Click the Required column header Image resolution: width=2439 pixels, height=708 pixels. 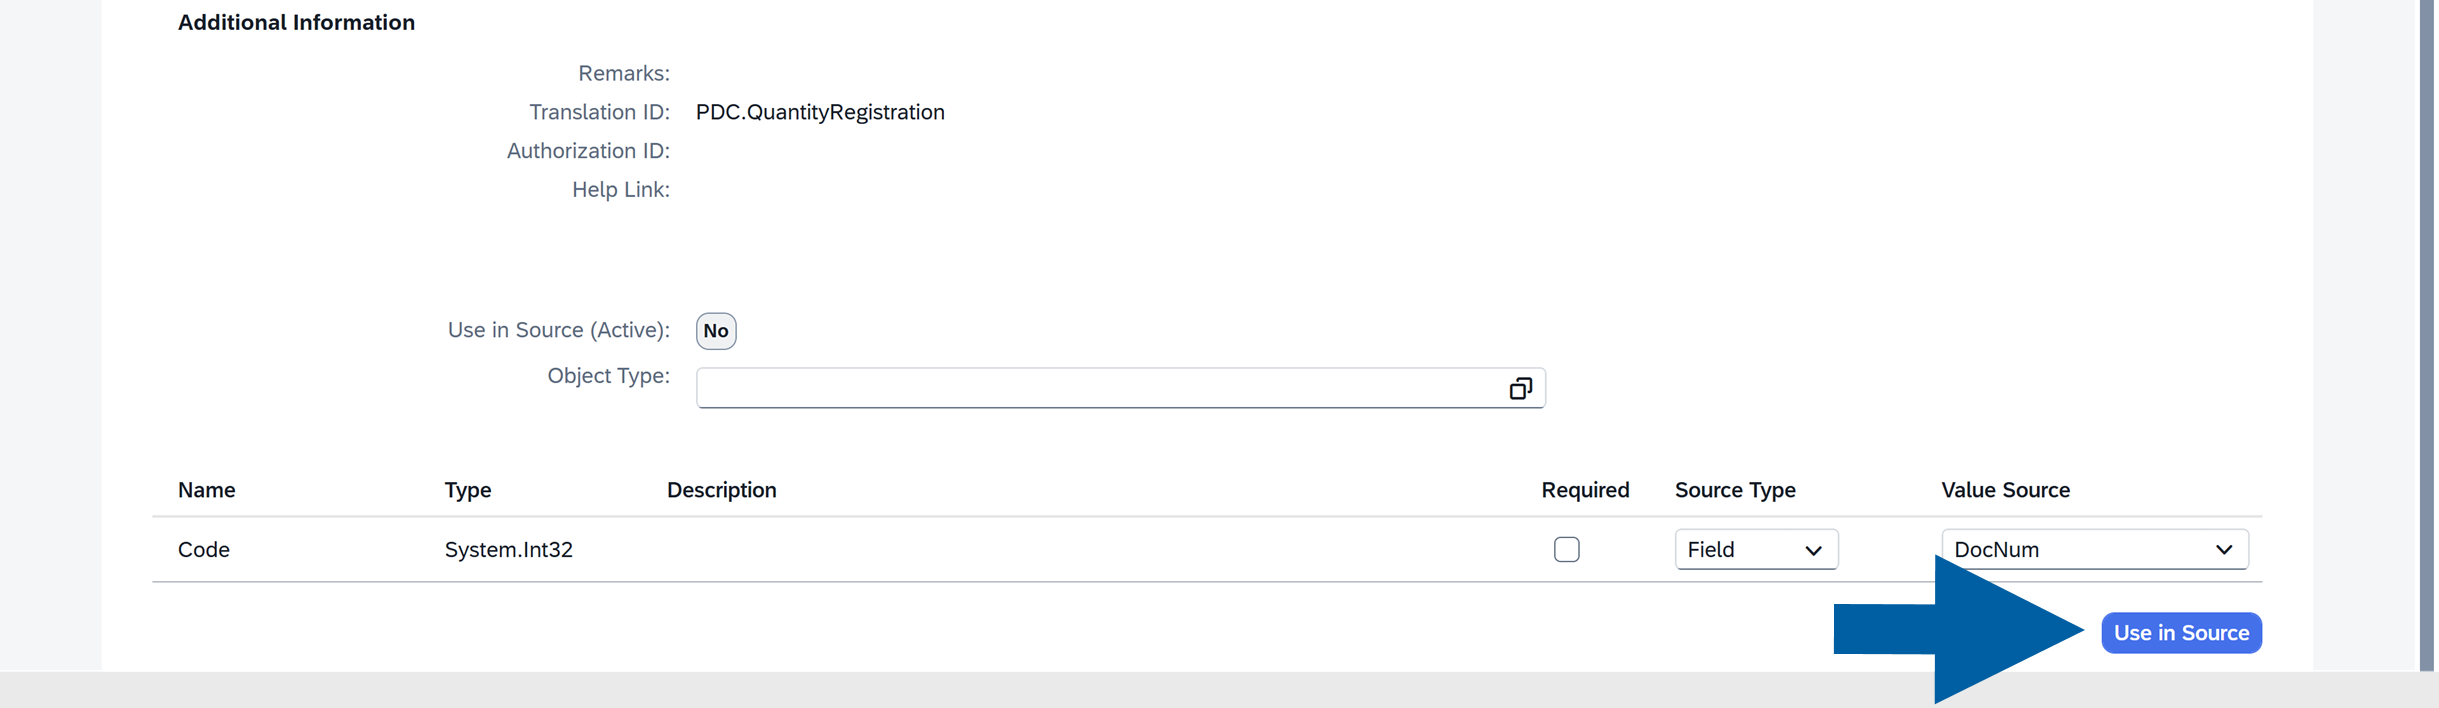pyautogui.click(x=1585, y=490)
